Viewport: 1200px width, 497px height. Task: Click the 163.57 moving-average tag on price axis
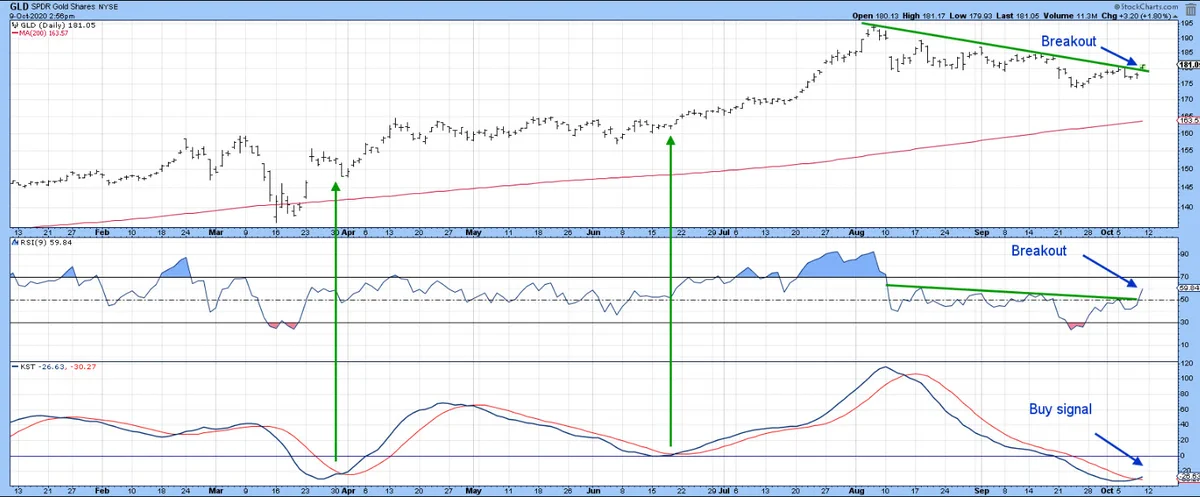(1189, 118)
